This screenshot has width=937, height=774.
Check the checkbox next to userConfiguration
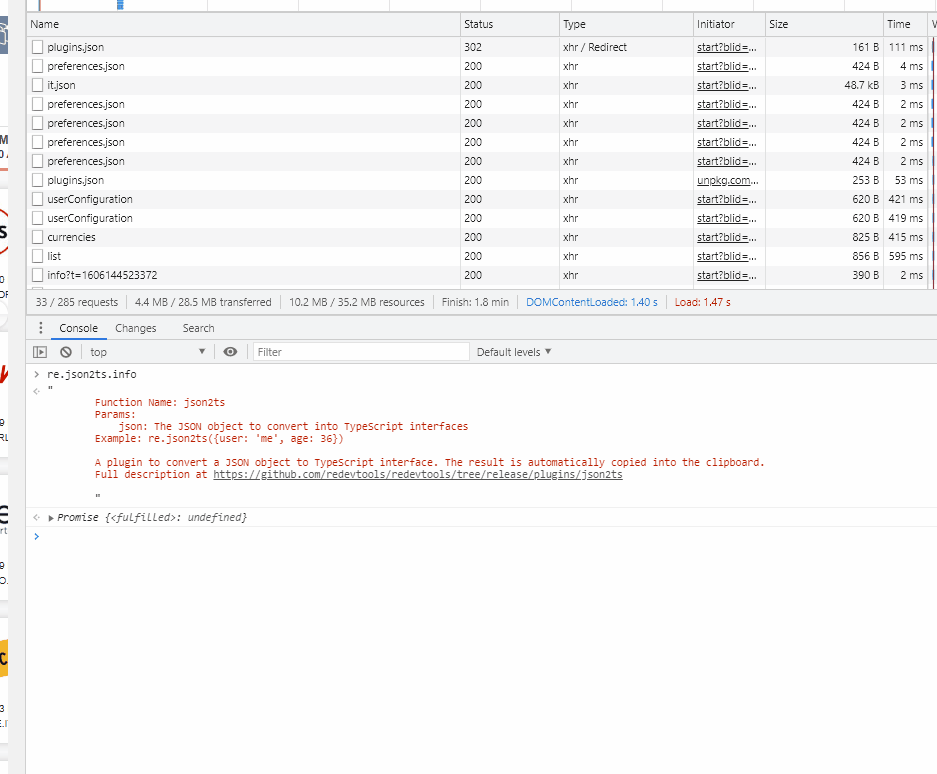37,199
